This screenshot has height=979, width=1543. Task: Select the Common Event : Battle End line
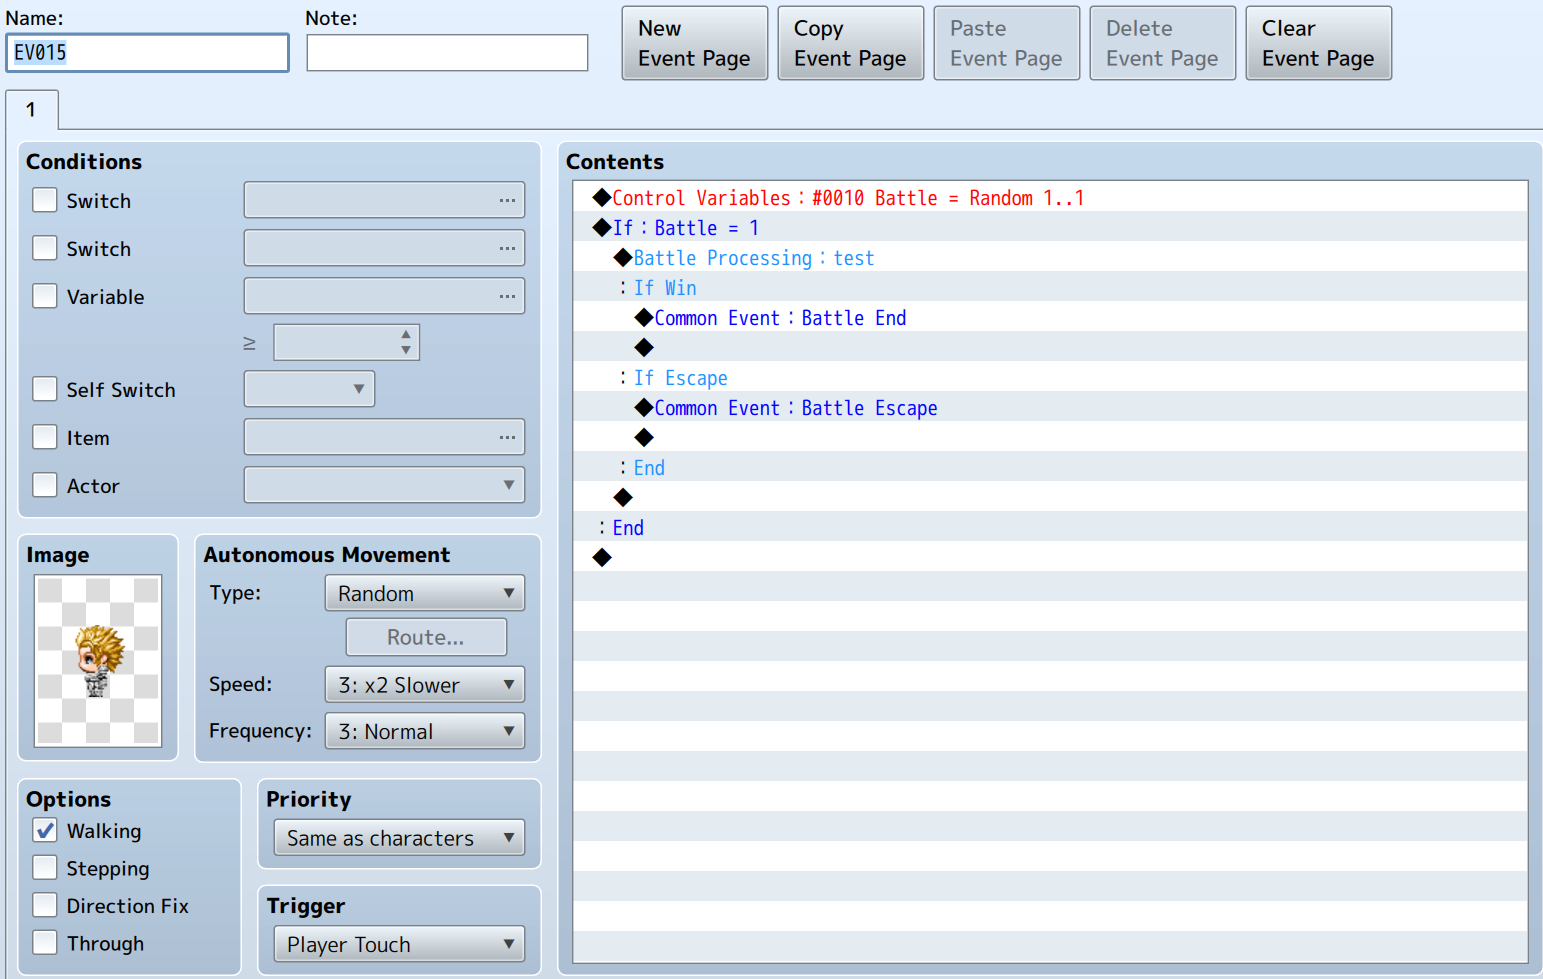point(1050,317)
